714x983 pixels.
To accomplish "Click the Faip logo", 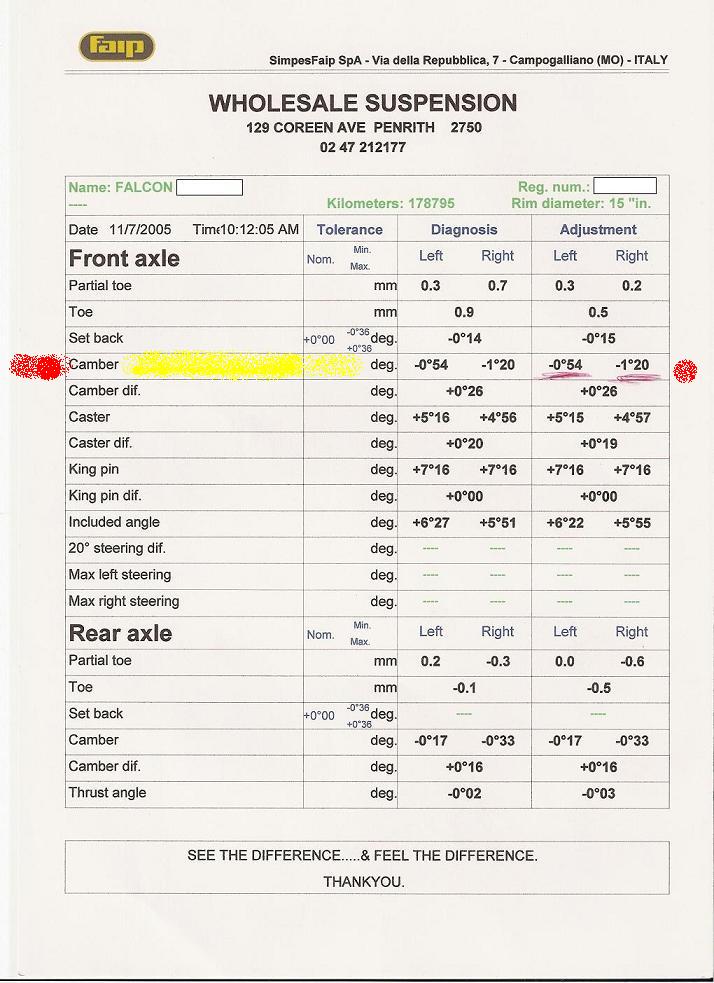I will (x=117, y=46).
